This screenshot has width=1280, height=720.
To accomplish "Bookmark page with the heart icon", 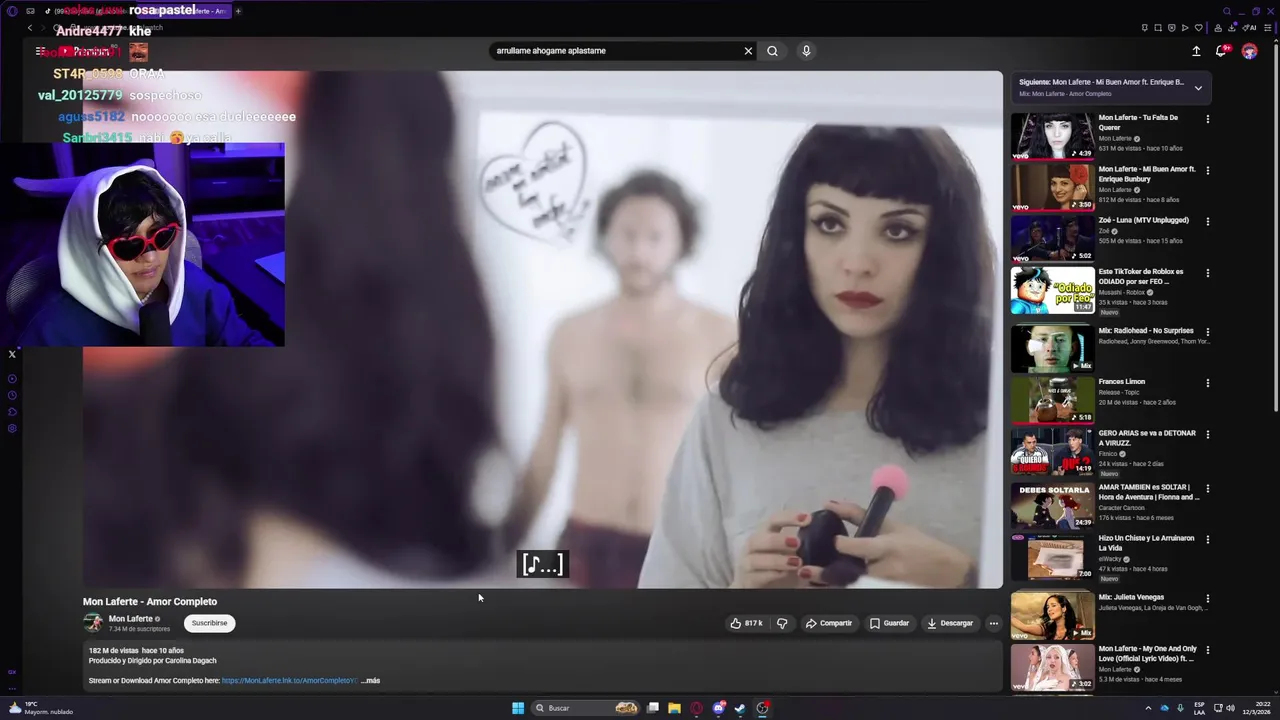I will (x=1198, y=28).
